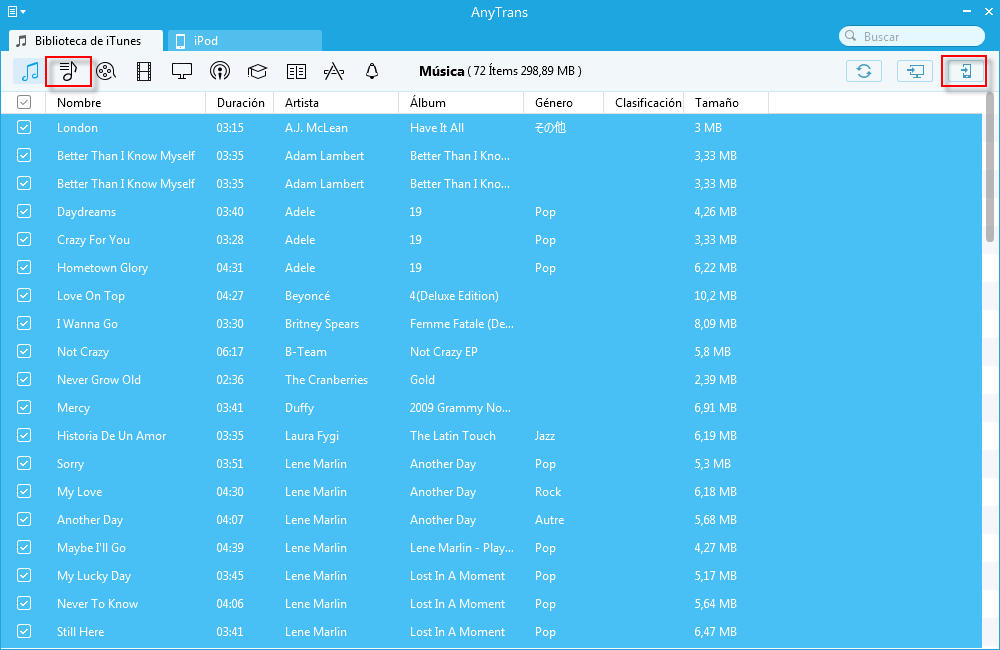Screen dimensions: 1000x650
Task: Click into the Buscar search field
Action: pos(912,36)
